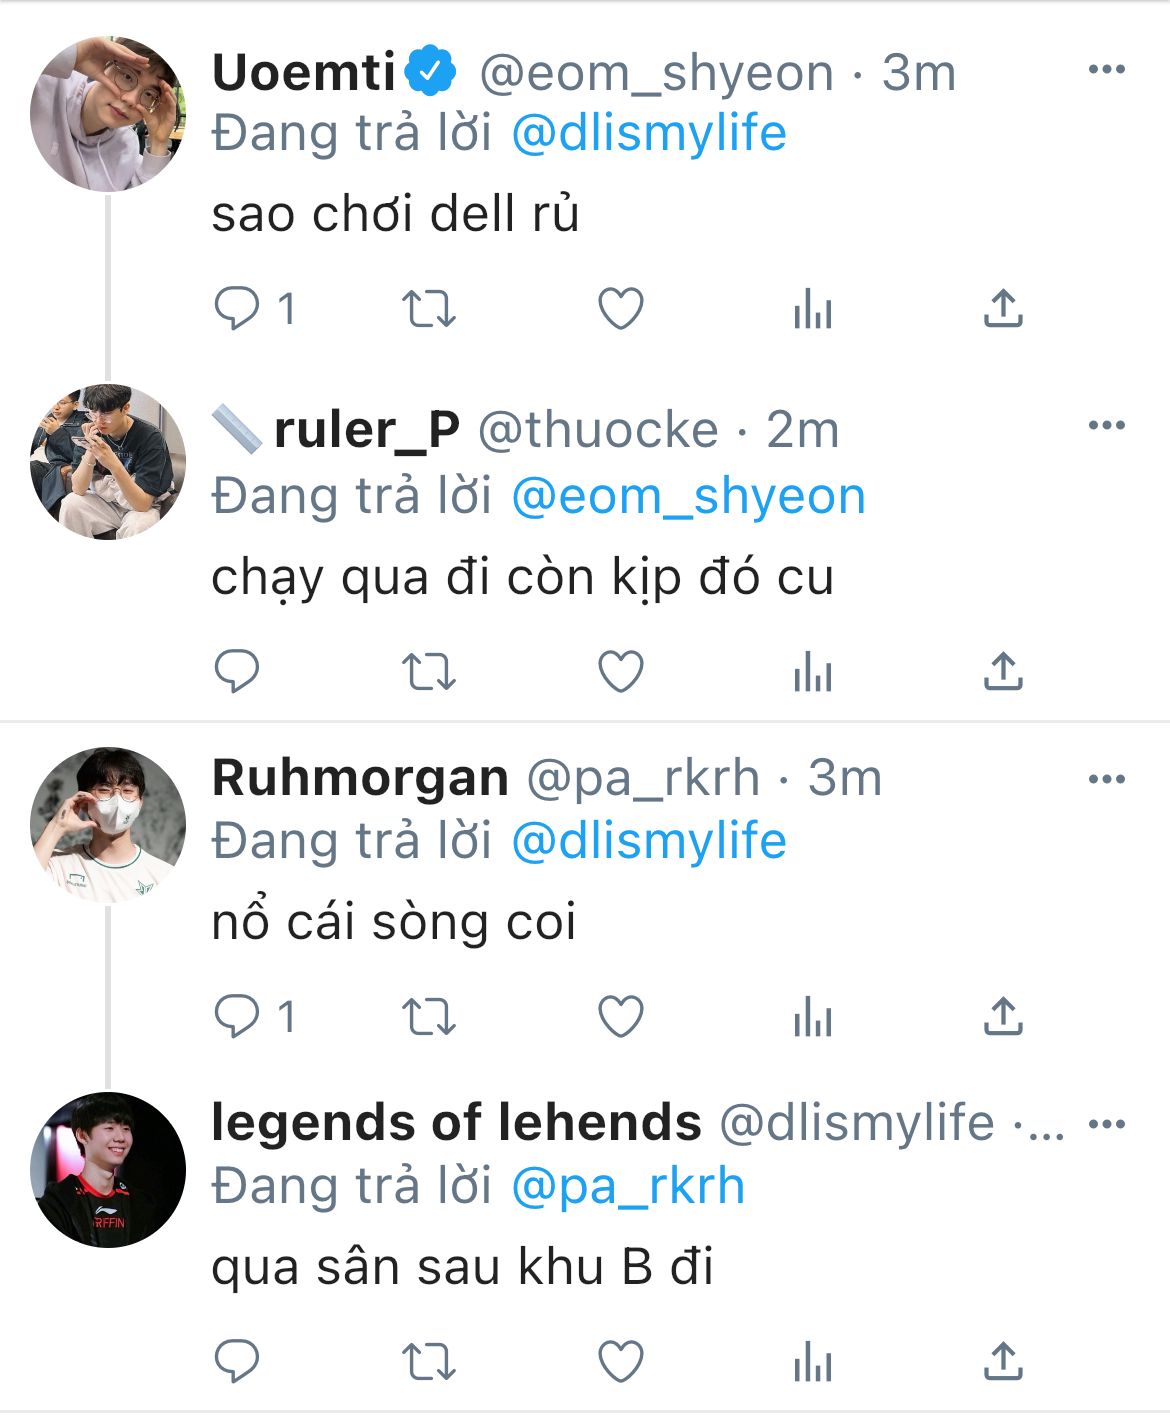Open the @pa_rkrh mention link
The width and height of the screenshot is (1170, 1420).
(x=628, y=1187)
